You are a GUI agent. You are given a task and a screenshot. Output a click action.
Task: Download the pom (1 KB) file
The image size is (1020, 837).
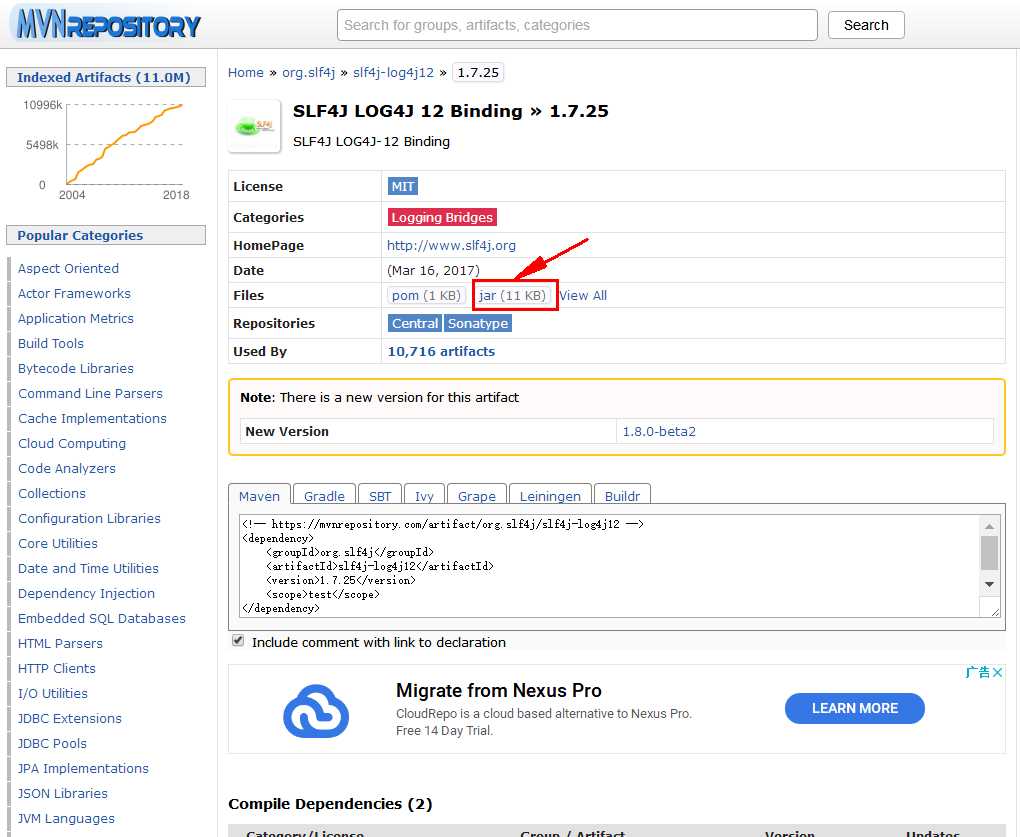pos(426,295)
